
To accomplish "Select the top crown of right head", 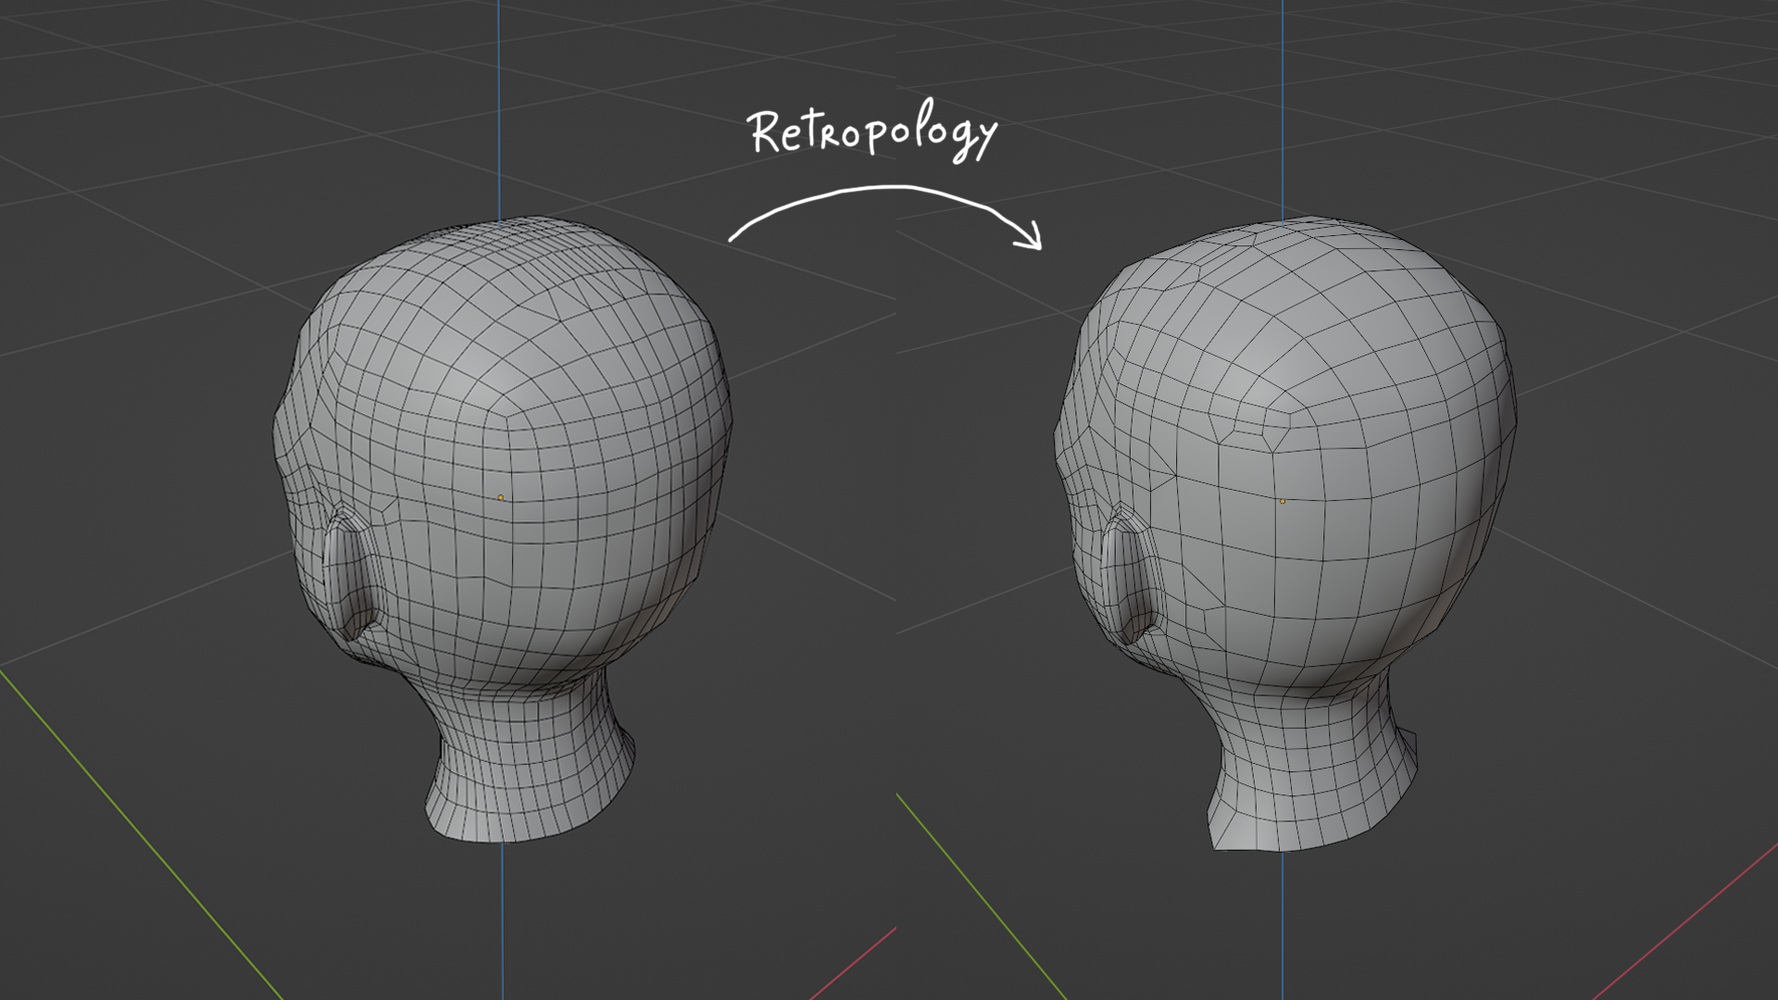I will 1290,250.
